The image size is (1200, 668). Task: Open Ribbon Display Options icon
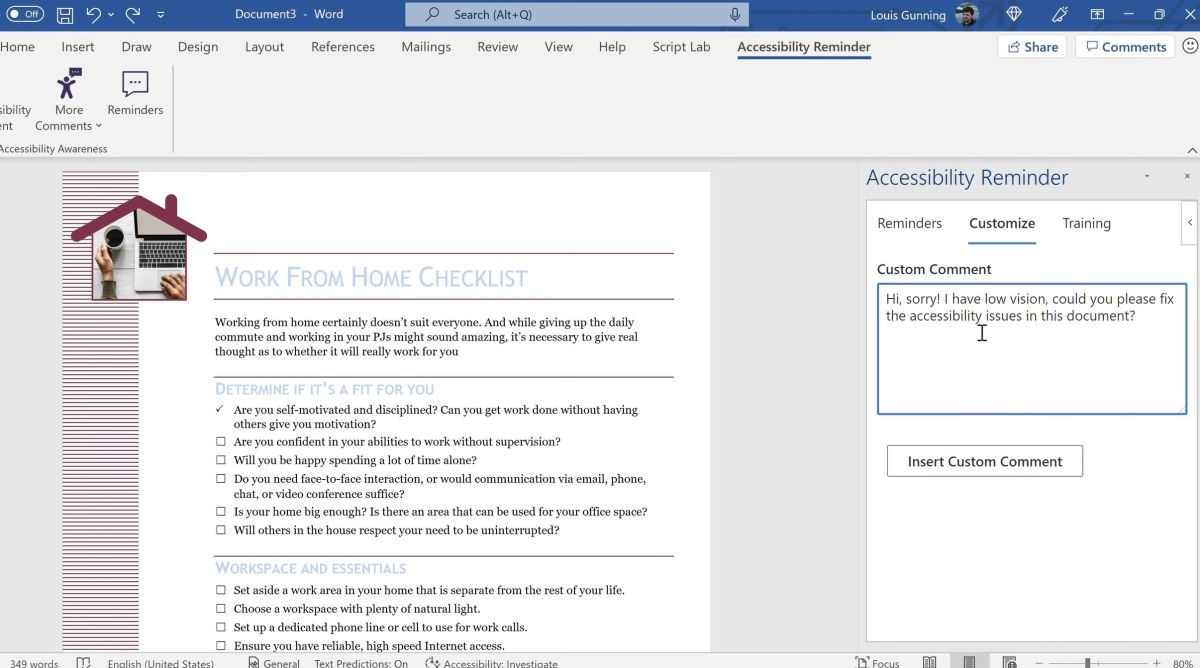[1097, 15]
